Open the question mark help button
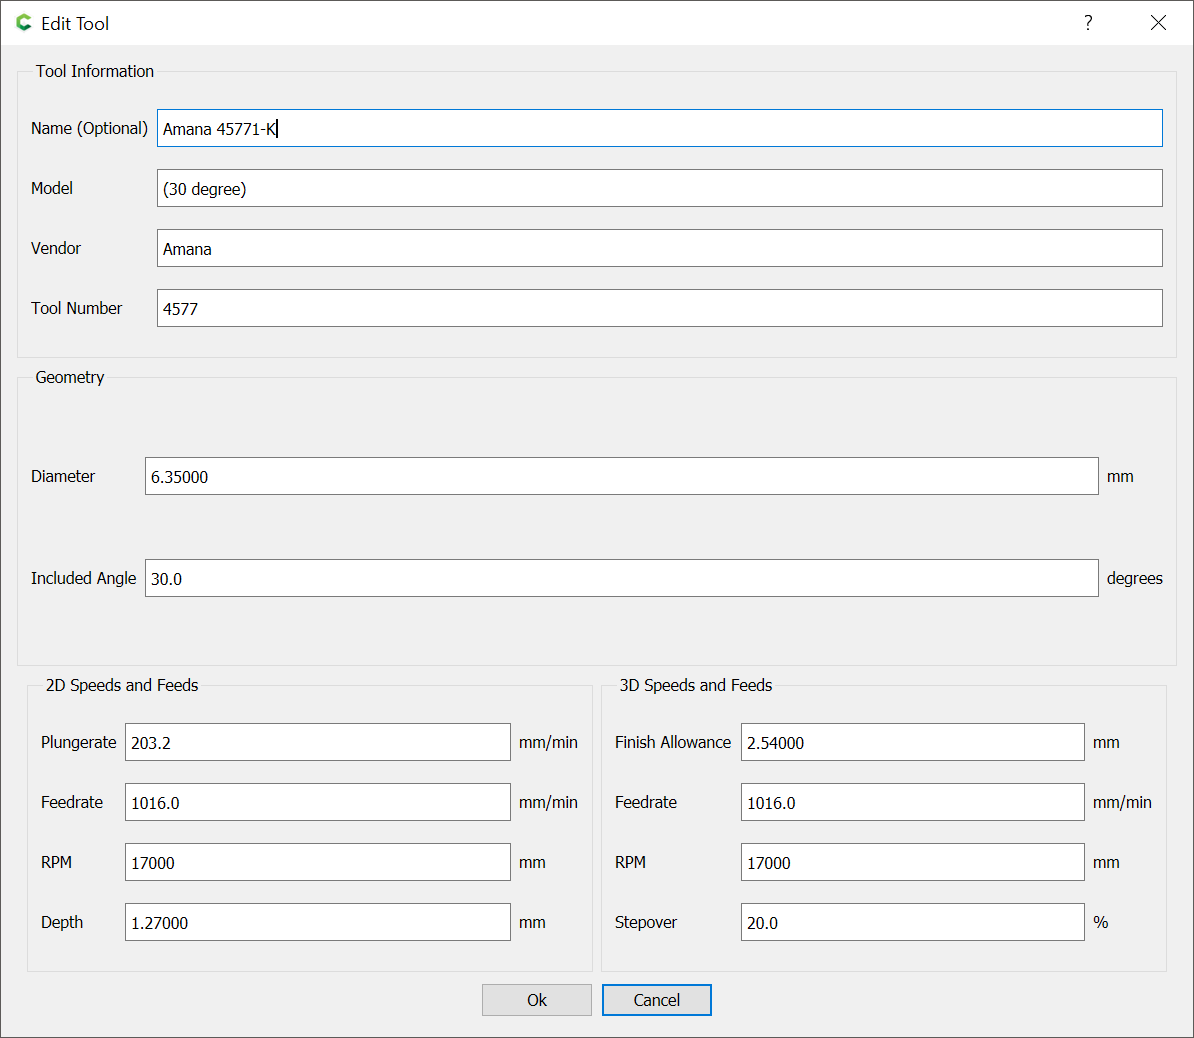Viewport: 1194px width, 1038px height. tap(1088, 23)
